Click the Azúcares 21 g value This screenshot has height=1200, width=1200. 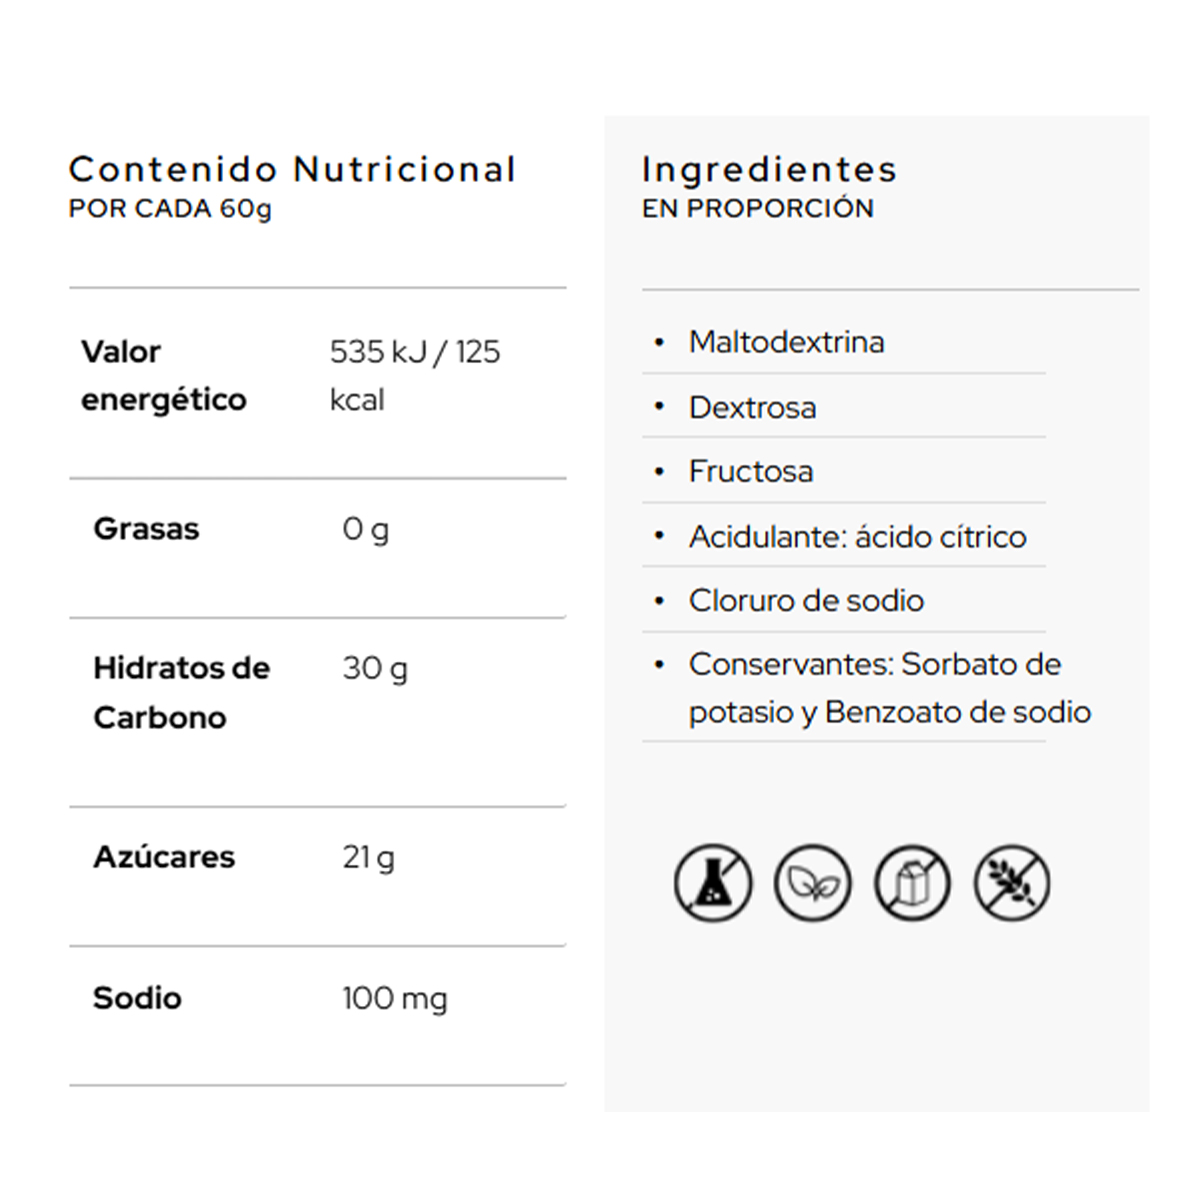click(x=368, y=858)
